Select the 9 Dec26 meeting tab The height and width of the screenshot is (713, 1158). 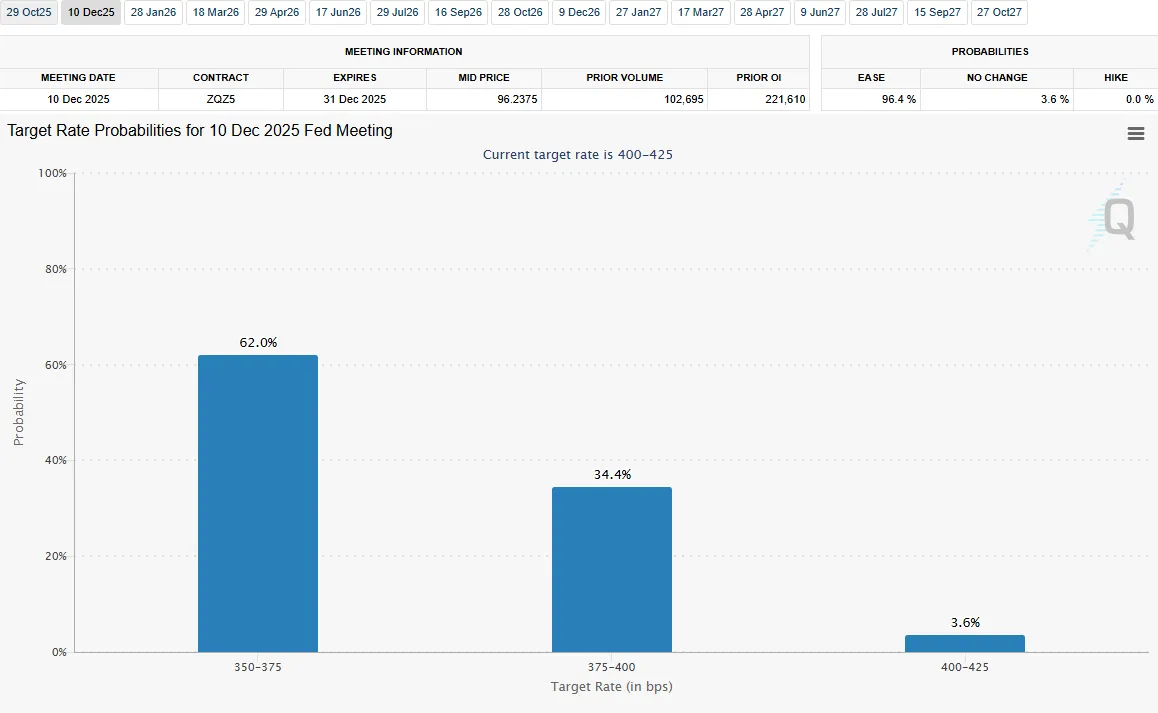[x=580, y=13]
